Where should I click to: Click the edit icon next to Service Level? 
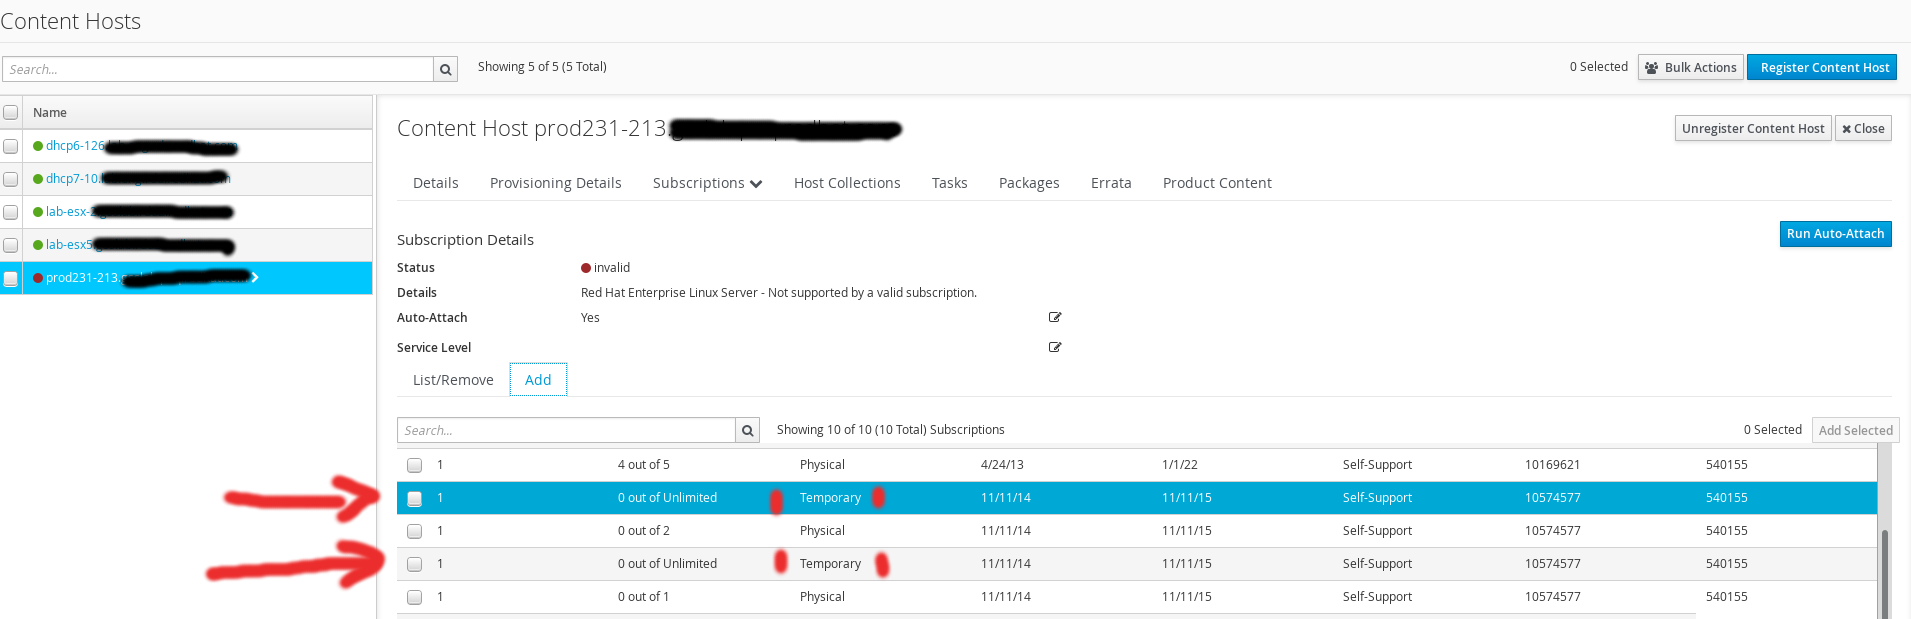point(1054,347)
